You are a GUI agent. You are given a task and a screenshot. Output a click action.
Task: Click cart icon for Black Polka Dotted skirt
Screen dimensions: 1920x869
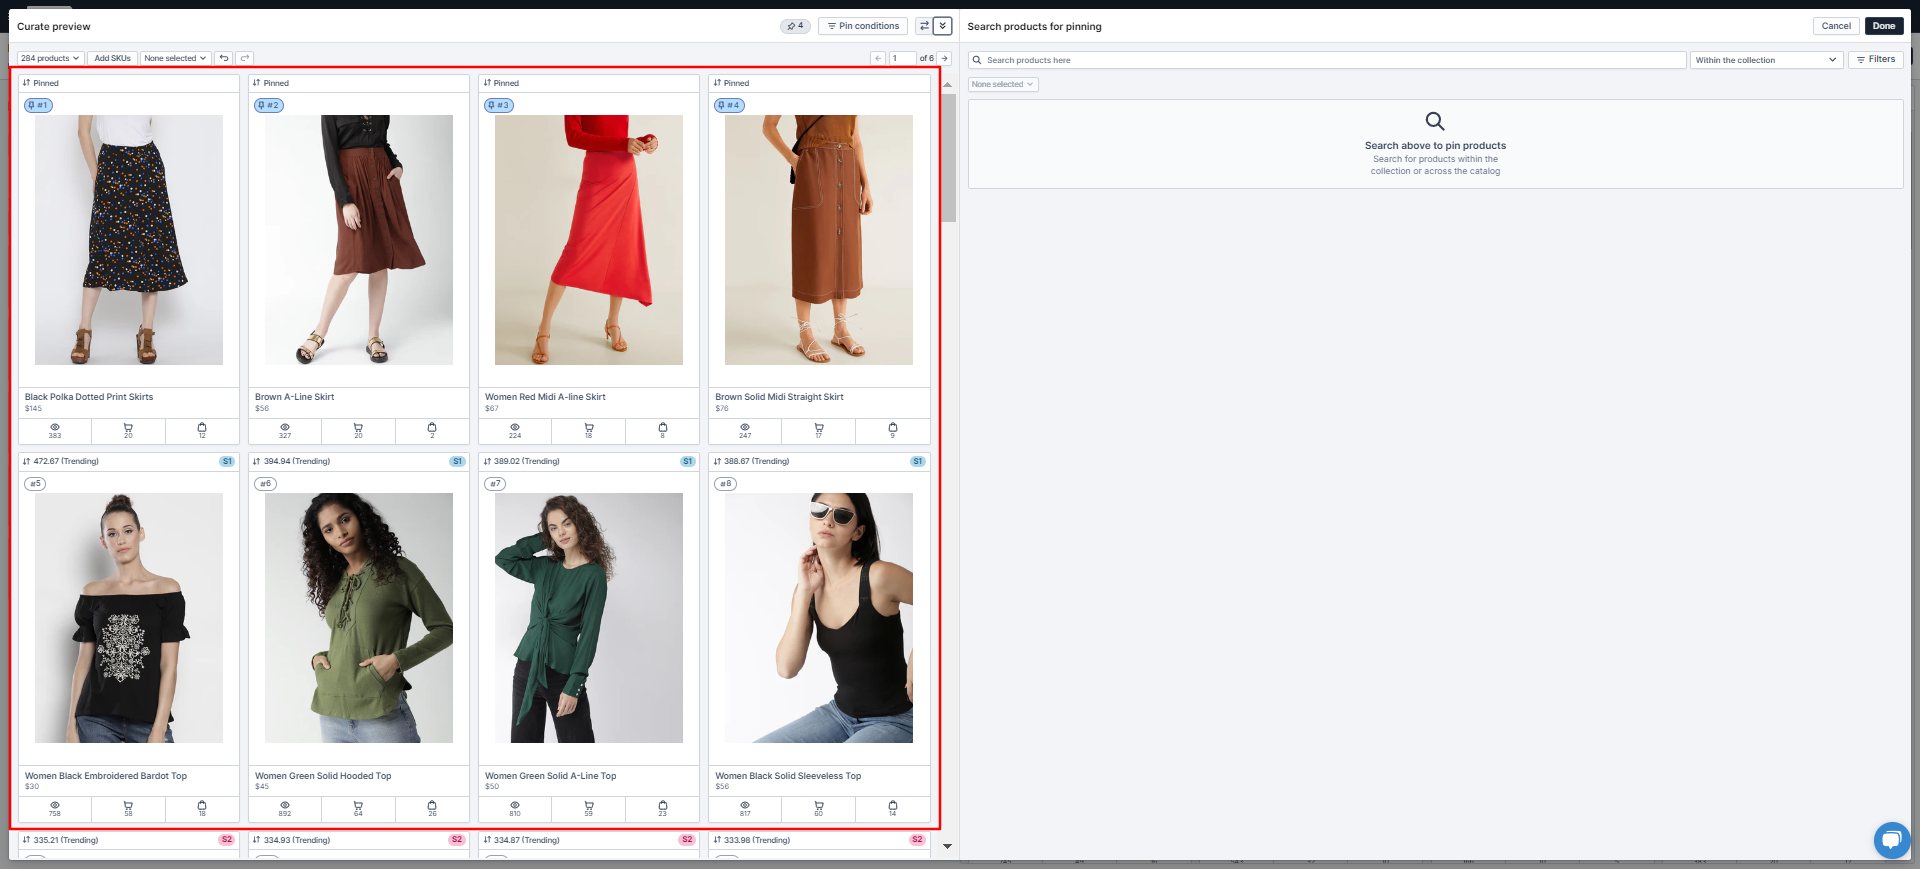tap(128, 427)
